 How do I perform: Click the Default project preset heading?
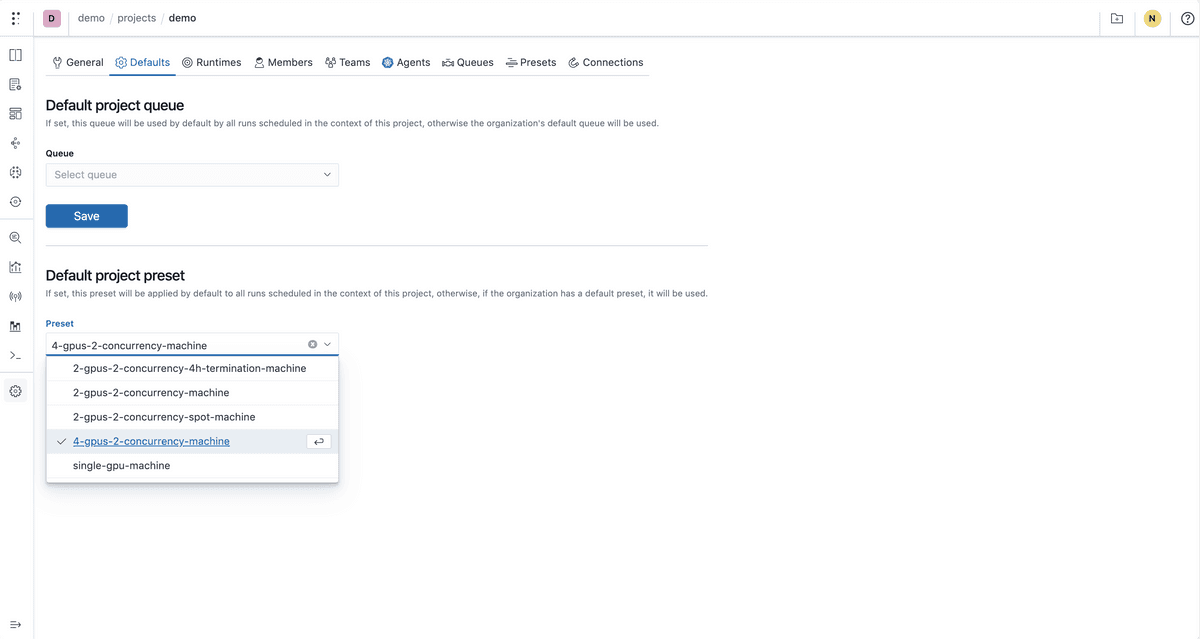[116, 275]
